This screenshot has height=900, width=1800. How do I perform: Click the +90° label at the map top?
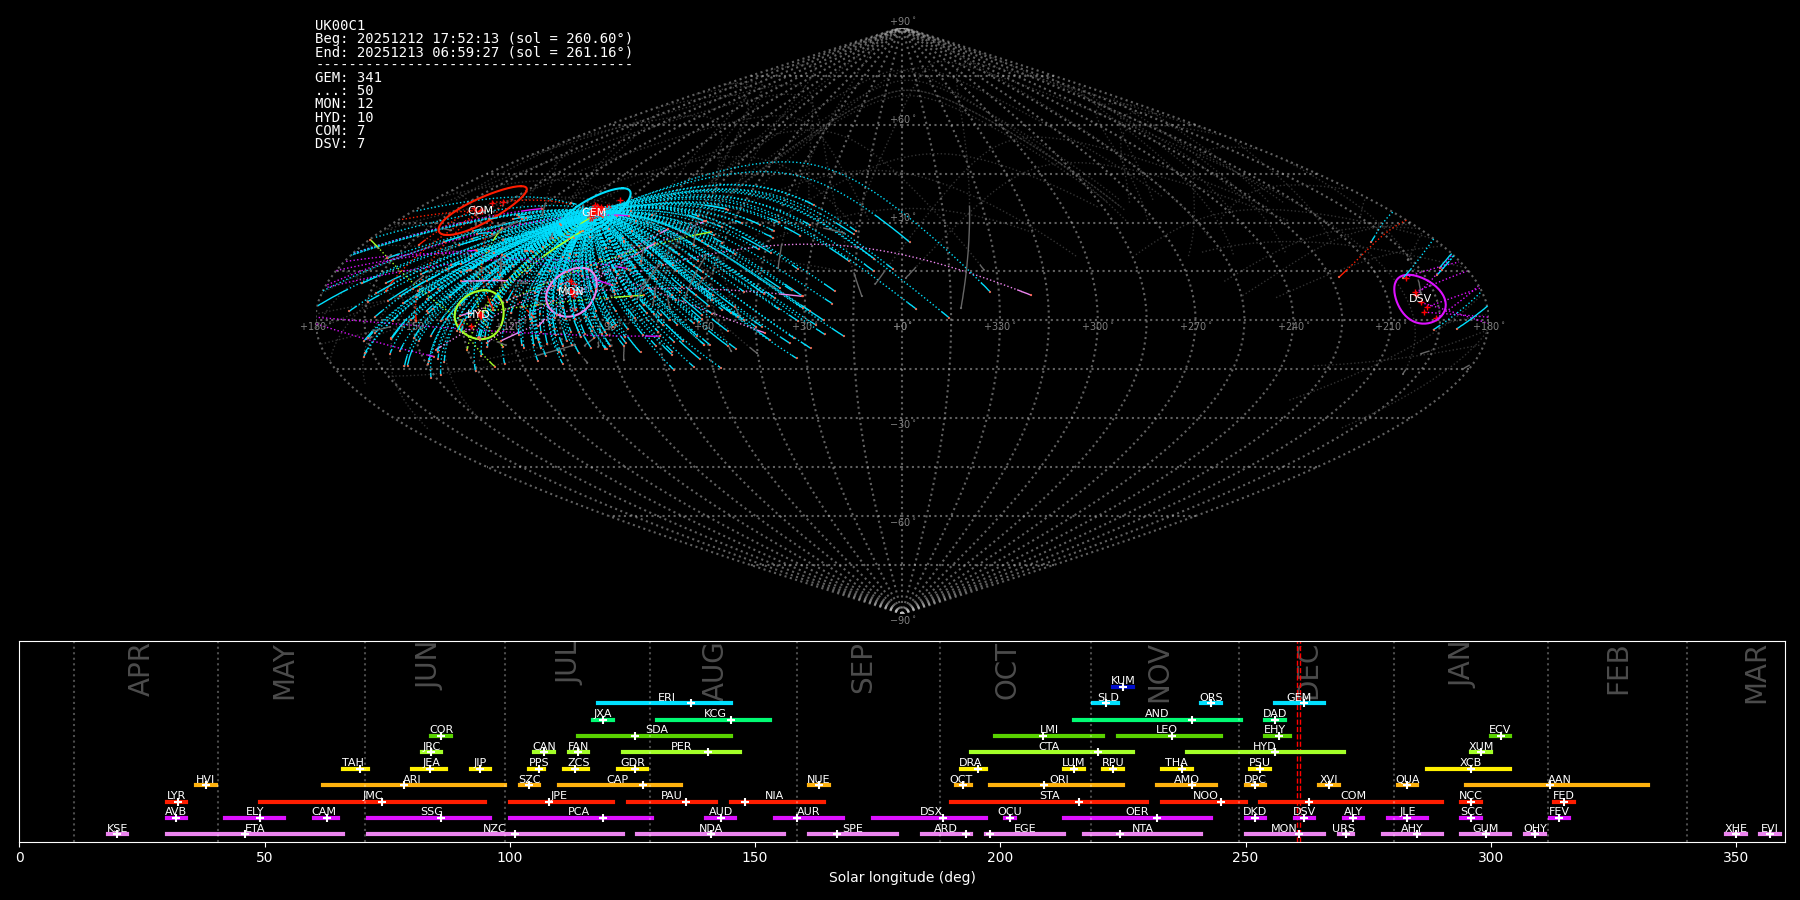(x=902, y=22)
